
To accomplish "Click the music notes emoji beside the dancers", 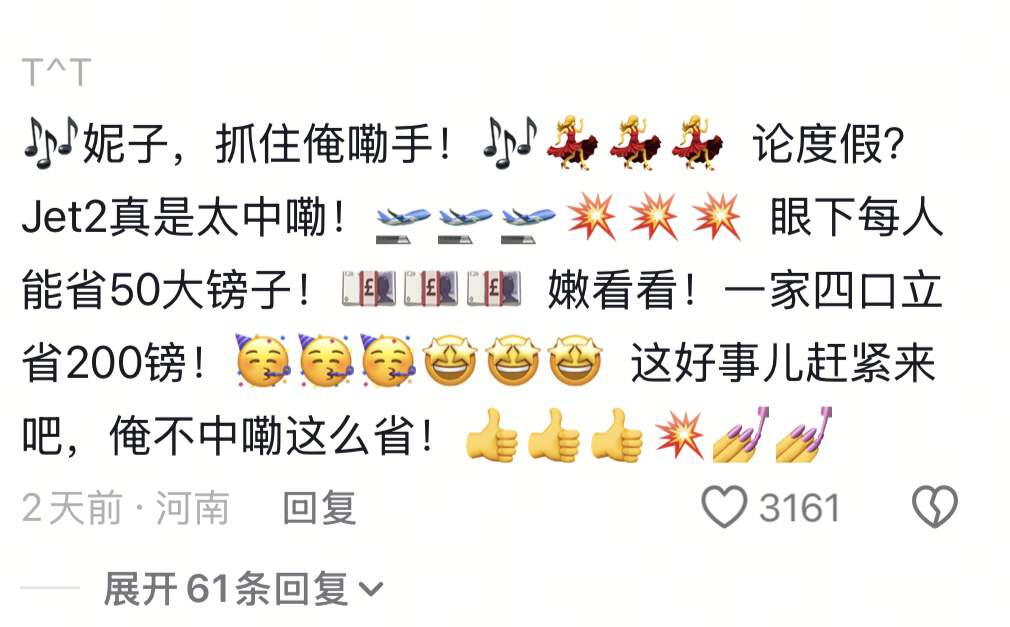I will click(510, 142).
